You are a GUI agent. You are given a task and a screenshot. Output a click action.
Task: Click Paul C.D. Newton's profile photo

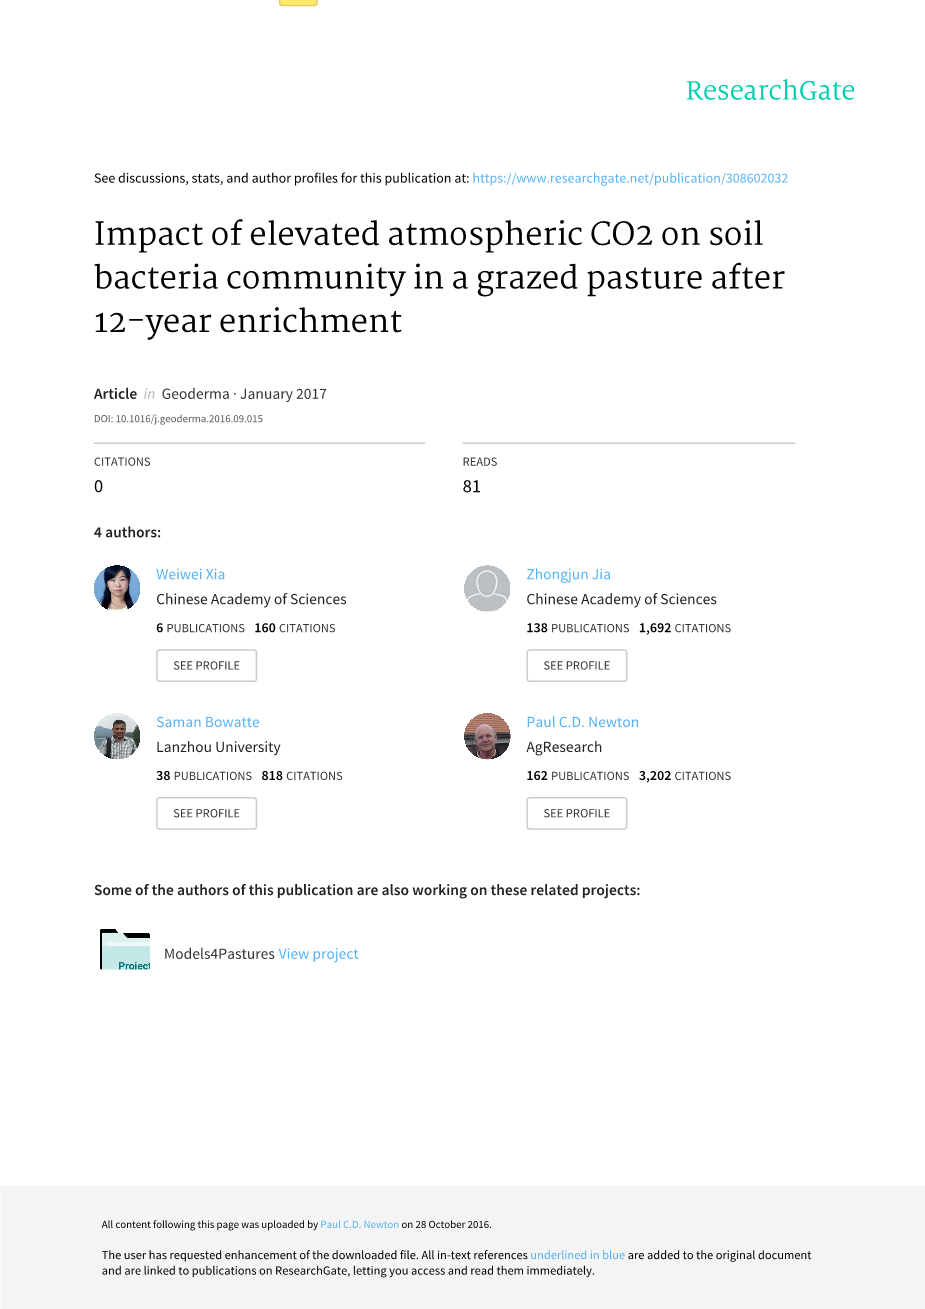487,736
